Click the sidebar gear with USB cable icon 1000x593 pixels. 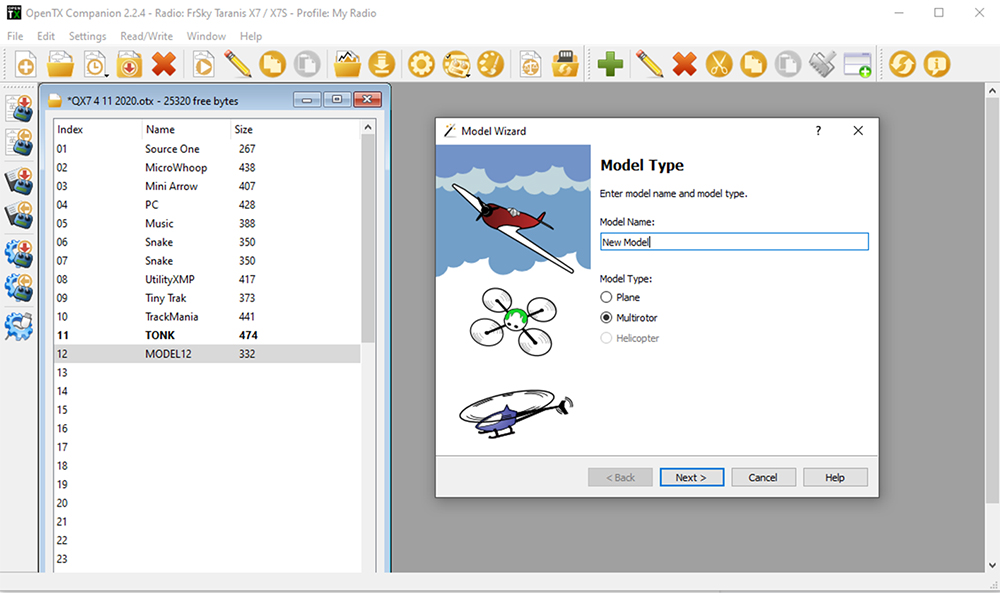(x=19, y=326)
